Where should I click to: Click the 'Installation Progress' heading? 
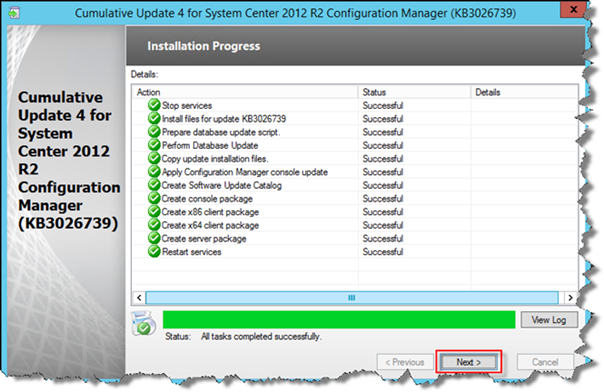(204, 46)
